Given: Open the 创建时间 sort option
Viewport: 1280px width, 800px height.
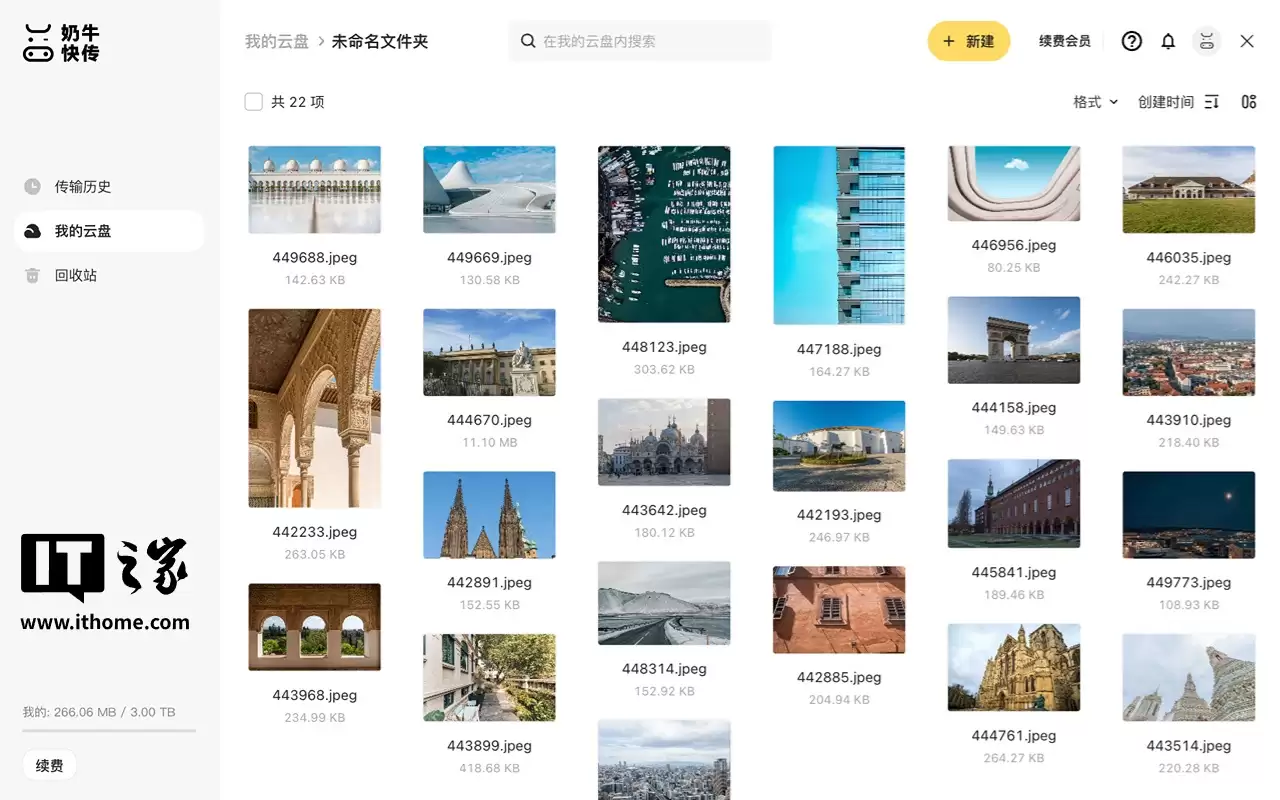Looking at the screenshot, I should click(x=1165, y=102).
